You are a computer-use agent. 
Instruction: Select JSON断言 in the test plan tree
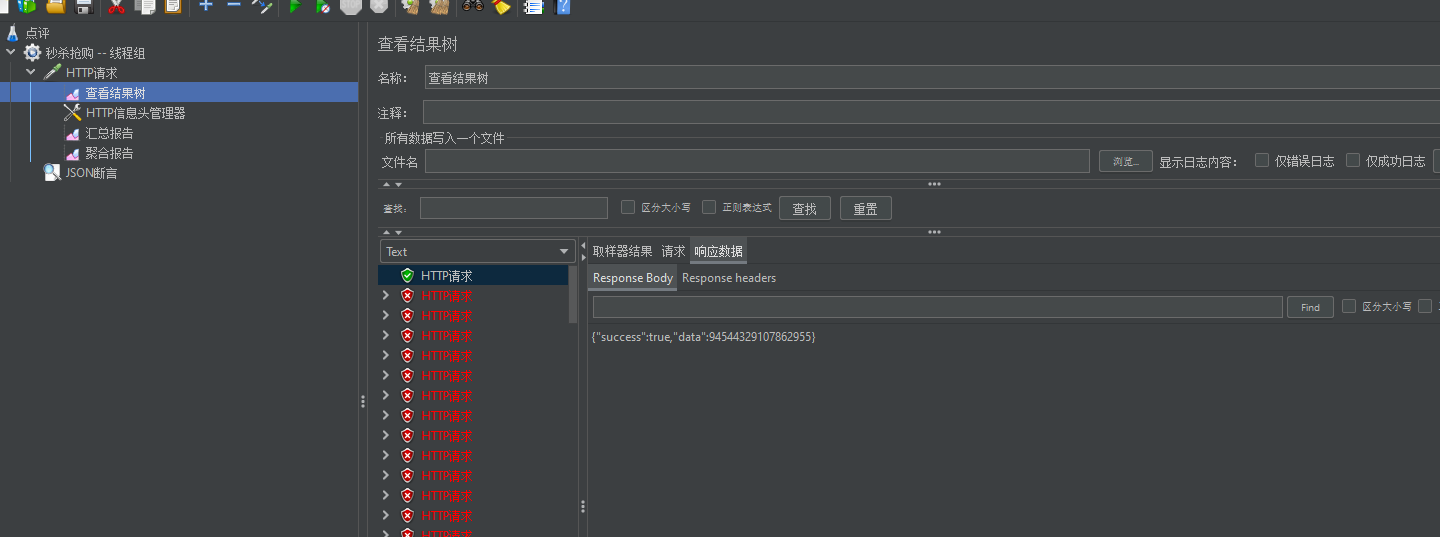point(91,173)
